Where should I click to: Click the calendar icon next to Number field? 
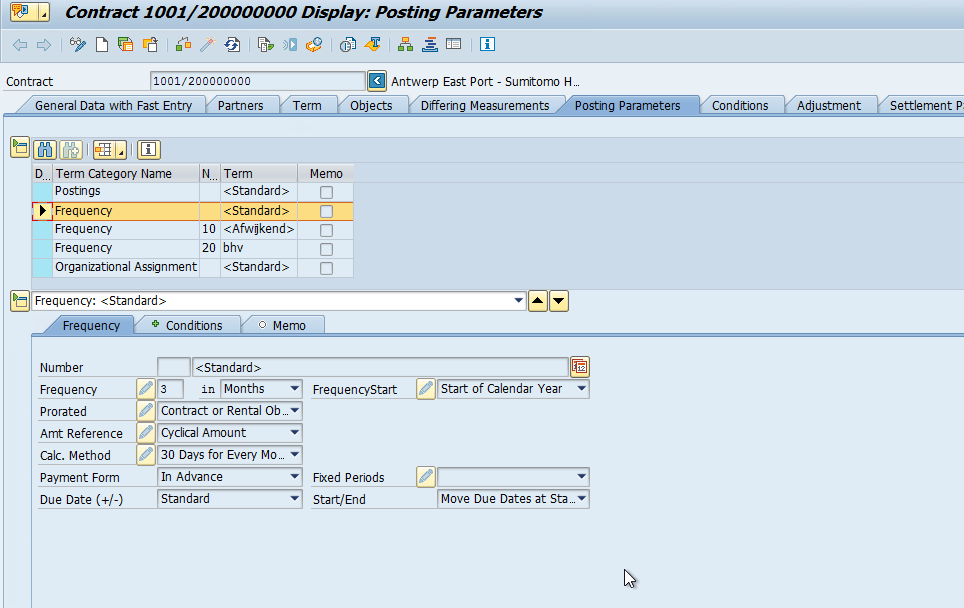click(580, 367)
